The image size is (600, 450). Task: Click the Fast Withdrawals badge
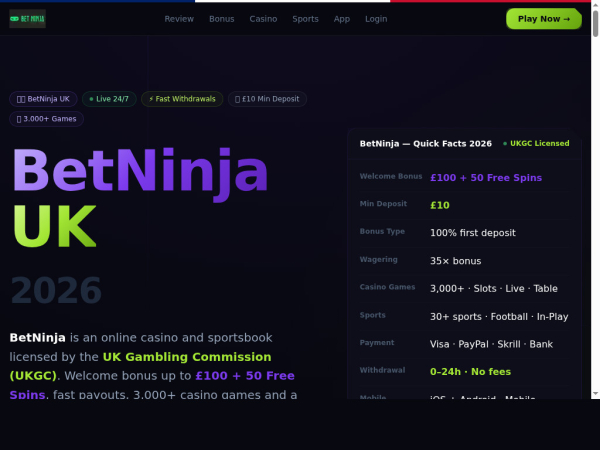coord(182,99)
